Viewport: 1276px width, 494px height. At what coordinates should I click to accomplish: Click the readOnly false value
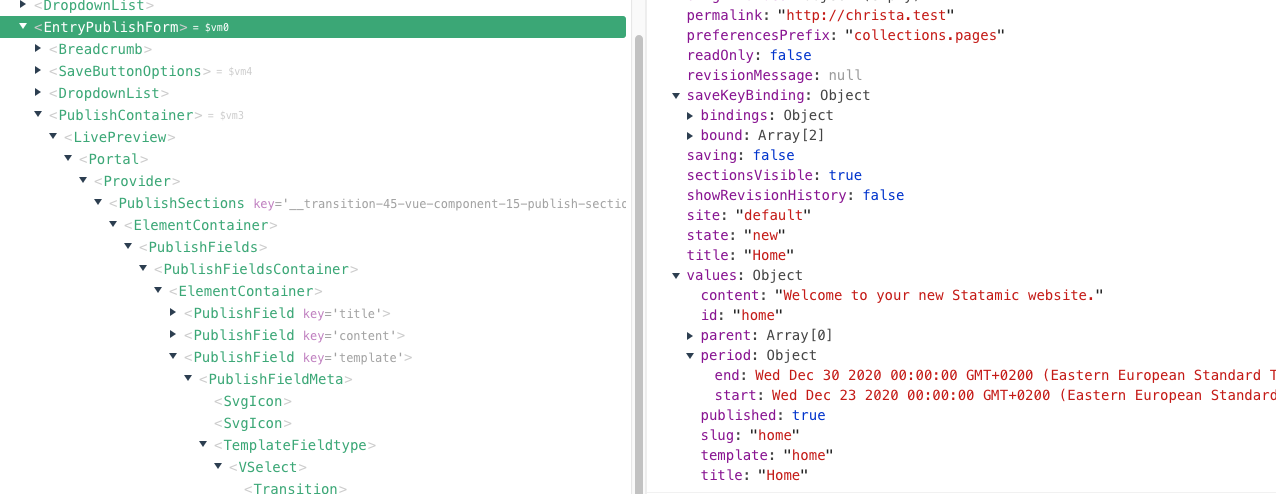pyautogui.click(x=791, y=55)
